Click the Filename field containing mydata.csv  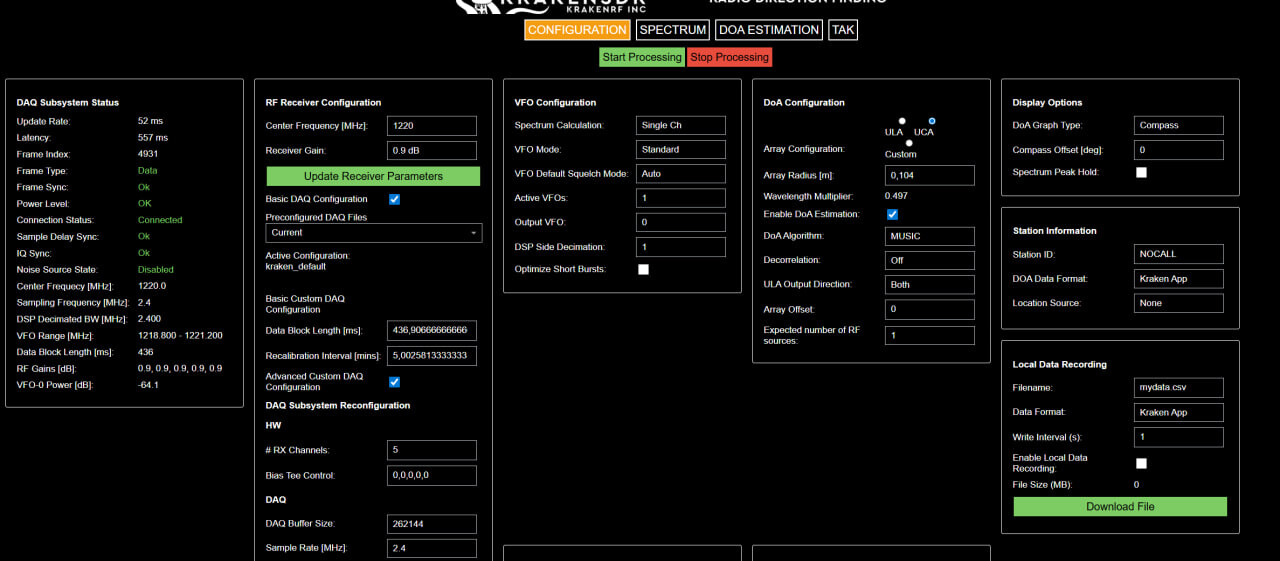point(1178,388)
